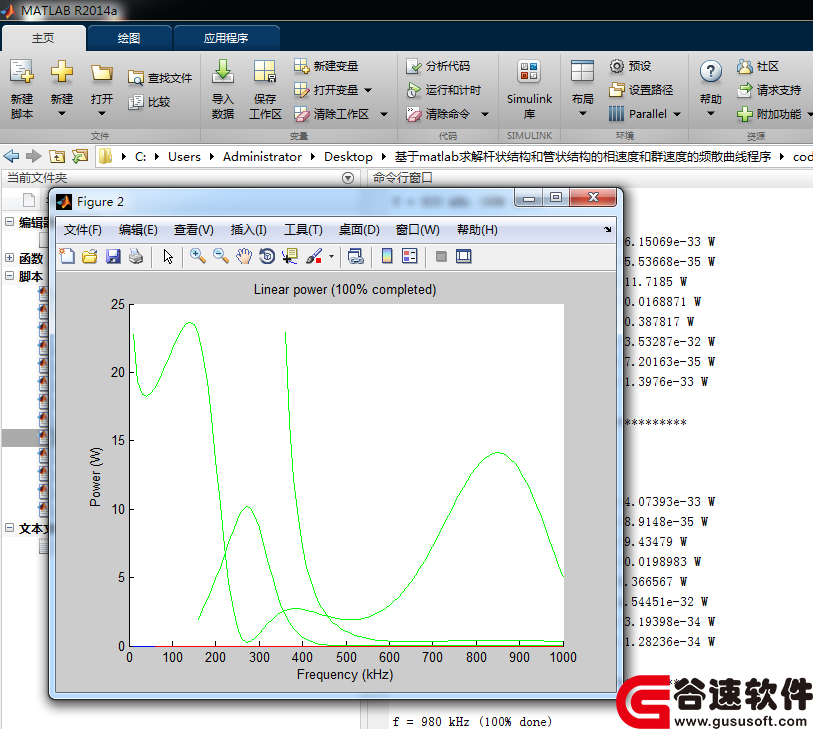Open the brush color dropdown arrow

pyautogui.click(x=331, y=256)
